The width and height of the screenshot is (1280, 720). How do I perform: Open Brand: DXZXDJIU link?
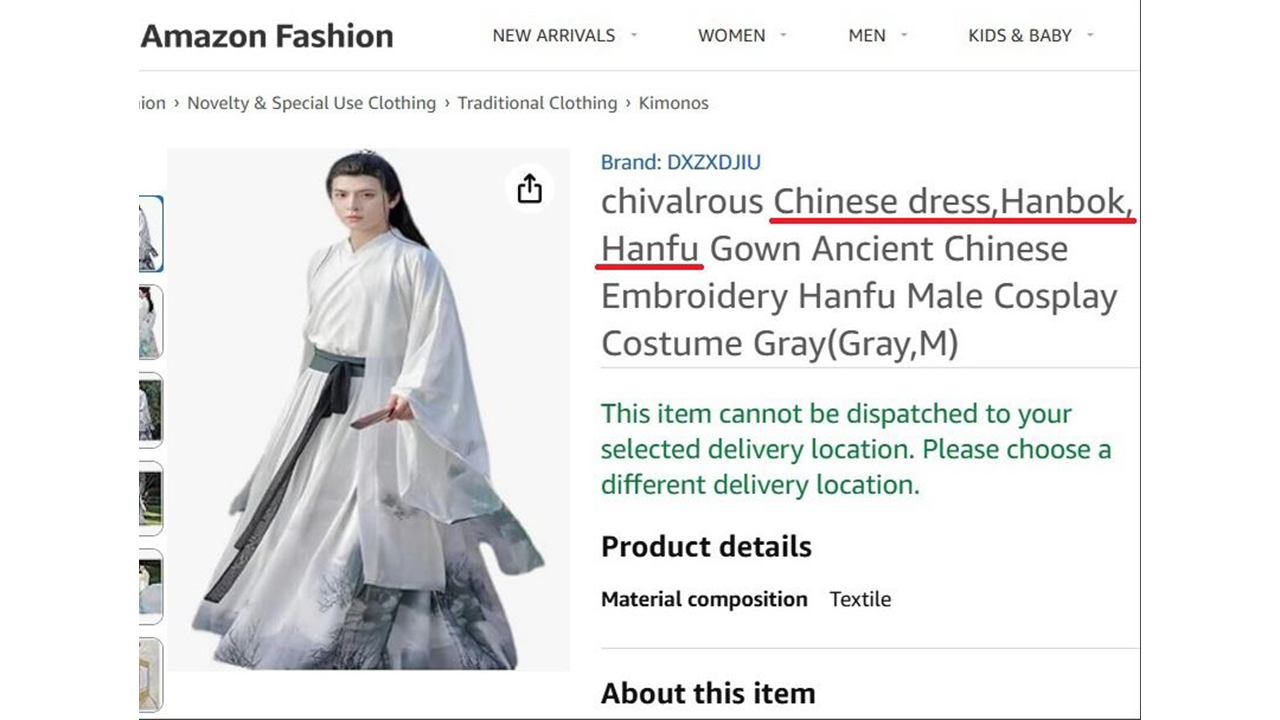pyautogui.click(x=681, y=162)
